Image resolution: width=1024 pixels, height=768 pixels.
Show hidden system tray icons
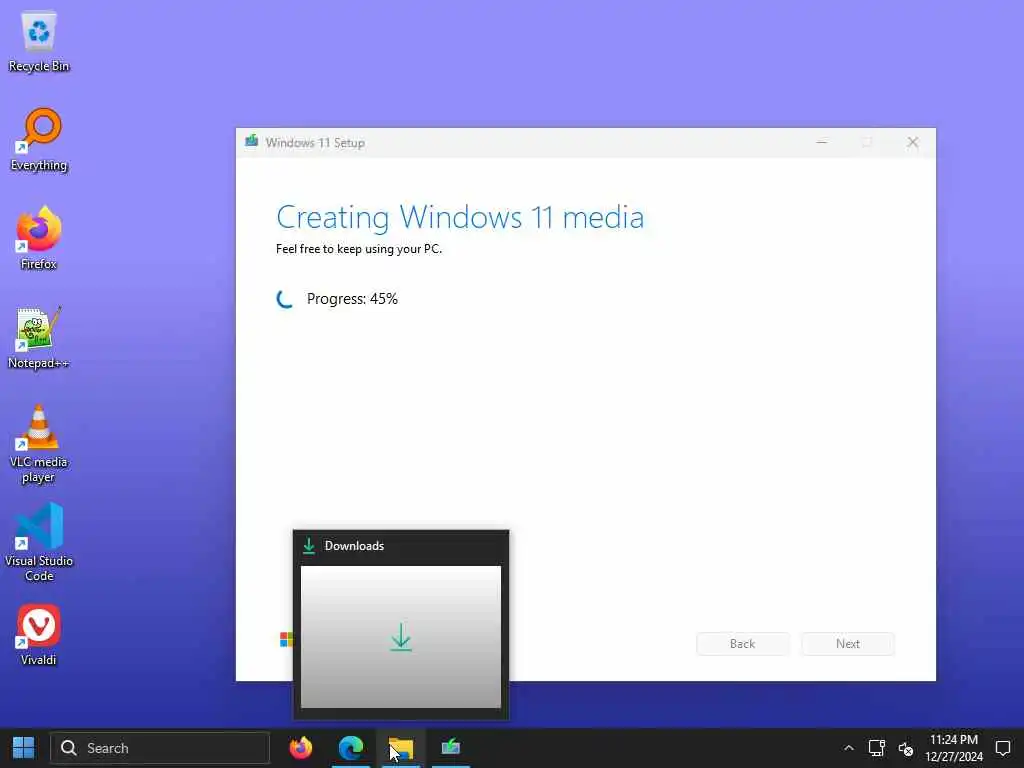click(x=848, y=748)
